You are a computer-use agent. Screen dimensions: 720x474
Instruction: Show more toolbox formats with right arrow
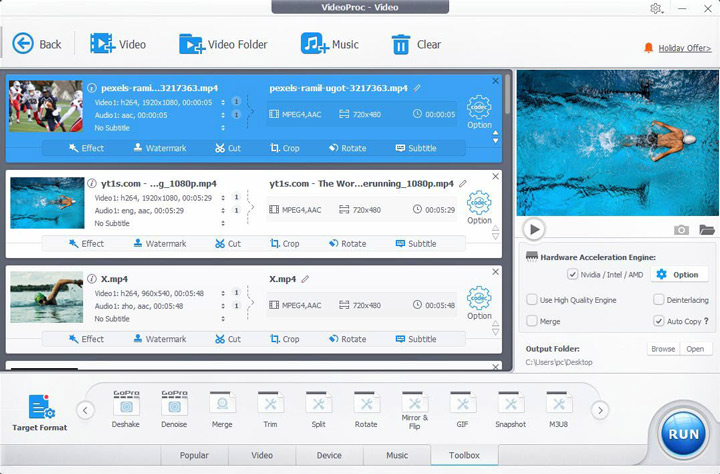[x=600, y=410]
